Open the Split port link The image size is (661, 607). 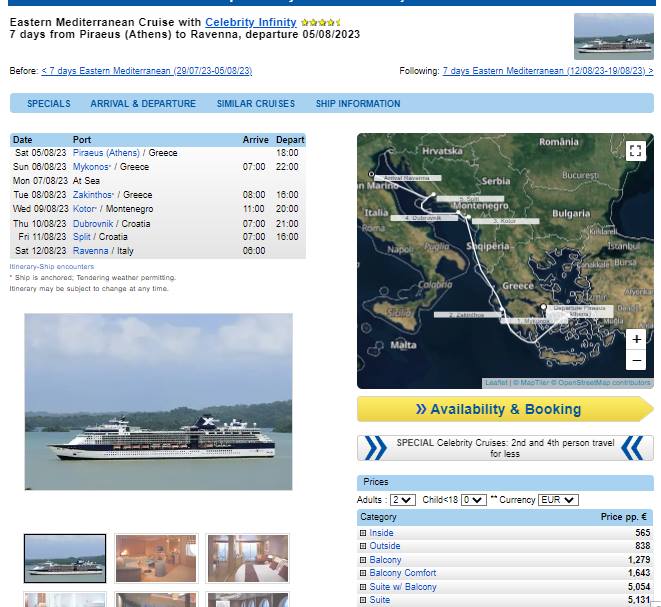(x=82, y=237)
